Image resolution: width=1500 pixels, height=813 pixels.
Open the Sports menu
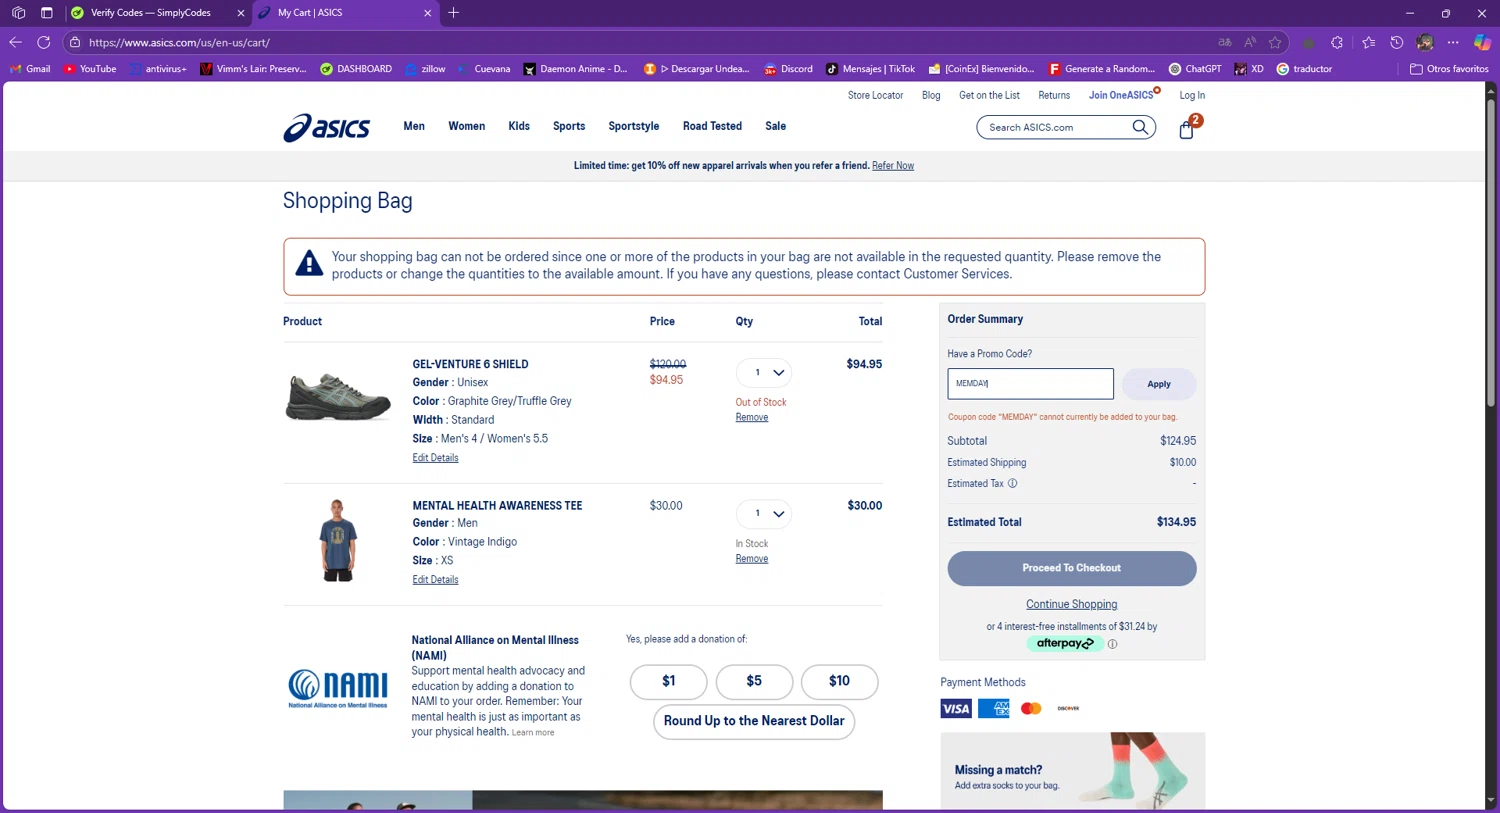569,126
